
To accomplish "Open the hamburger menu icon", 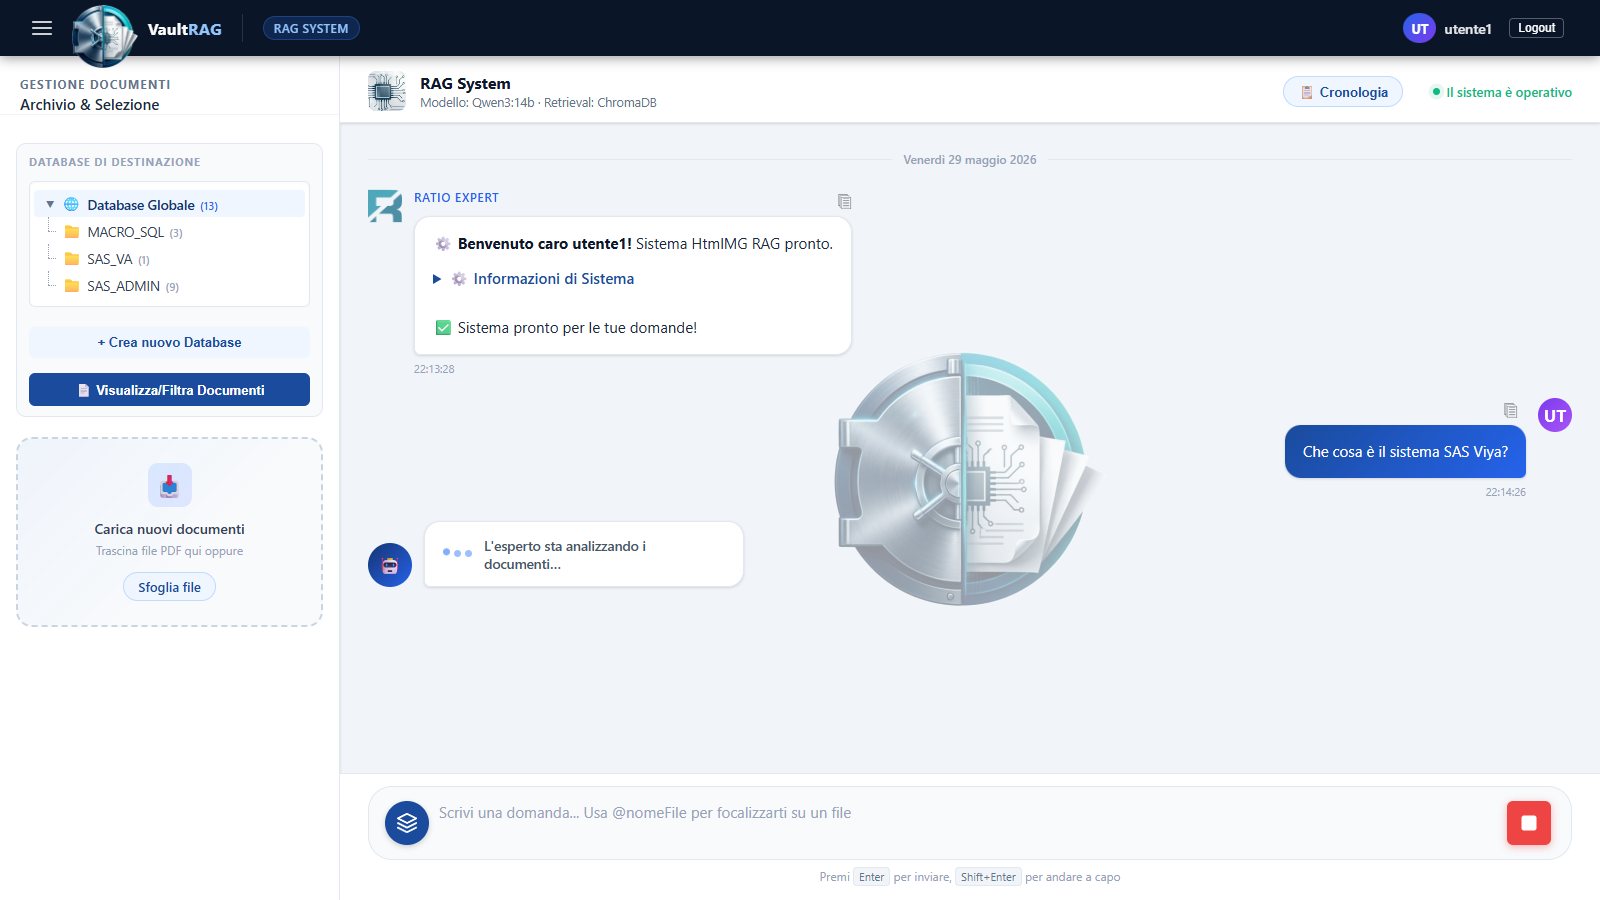I will coord(42,28).
